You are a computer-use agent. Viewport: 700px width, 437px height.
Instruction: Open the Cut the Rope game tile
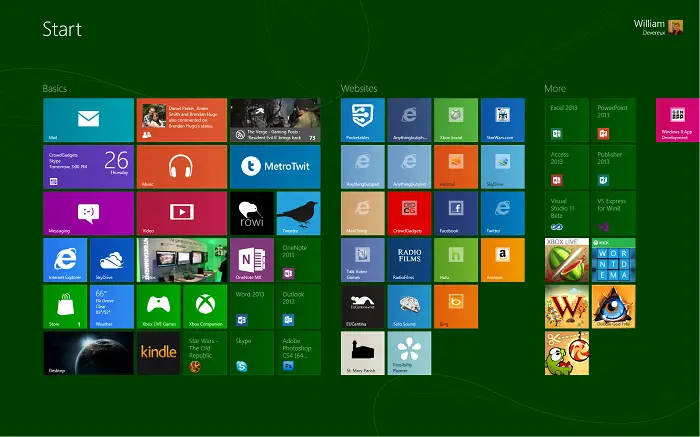[567, 353]
